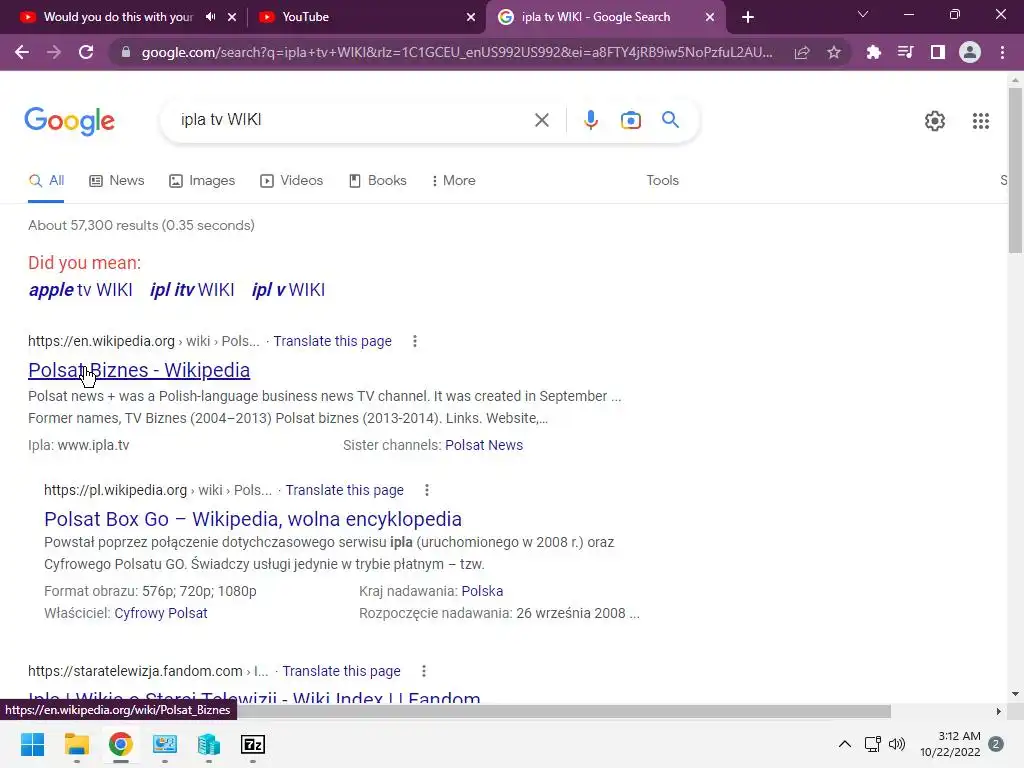View site security lock icon
Viewport: 1024px width, 768px height.
coord(125,52)
